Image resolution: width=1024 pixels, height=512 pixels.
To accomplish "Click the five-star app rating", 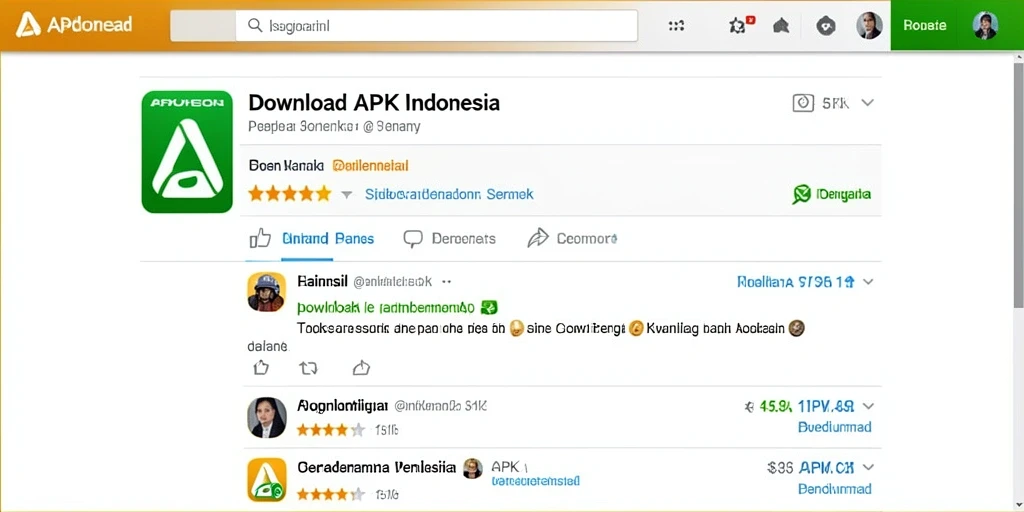I will pyautogui.click(x=289, y=193).
